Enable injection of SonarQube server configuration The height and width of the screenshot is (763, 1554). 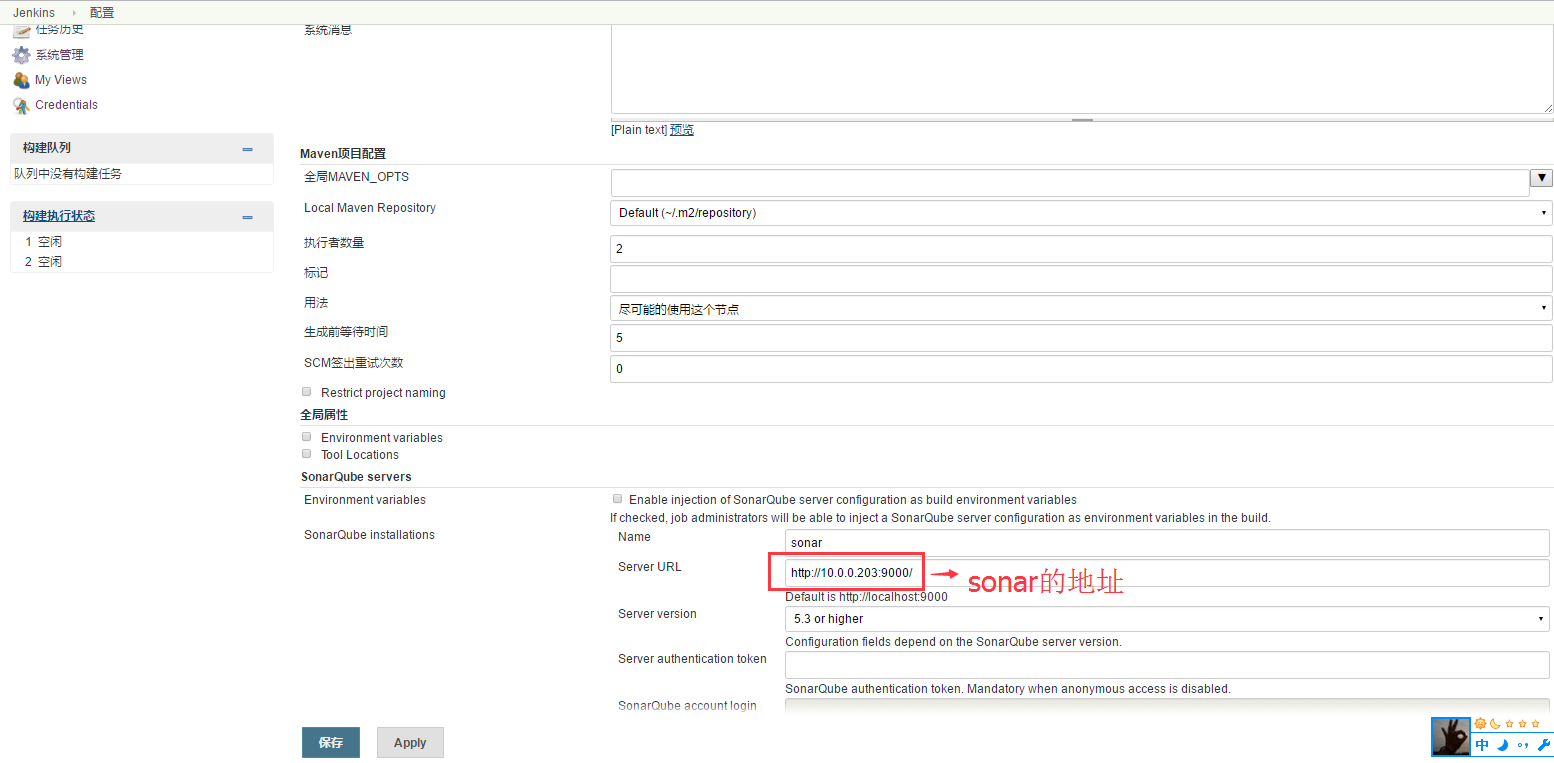(x=618, y=498)
